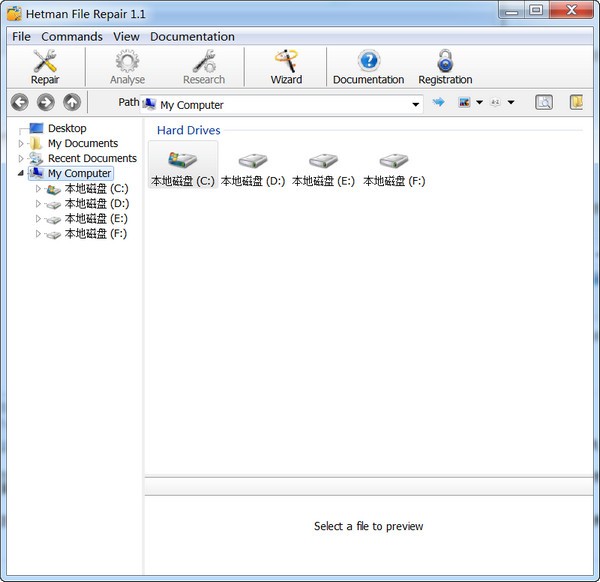Expand drive (E:) in the tree

click(x=38, y=218)
